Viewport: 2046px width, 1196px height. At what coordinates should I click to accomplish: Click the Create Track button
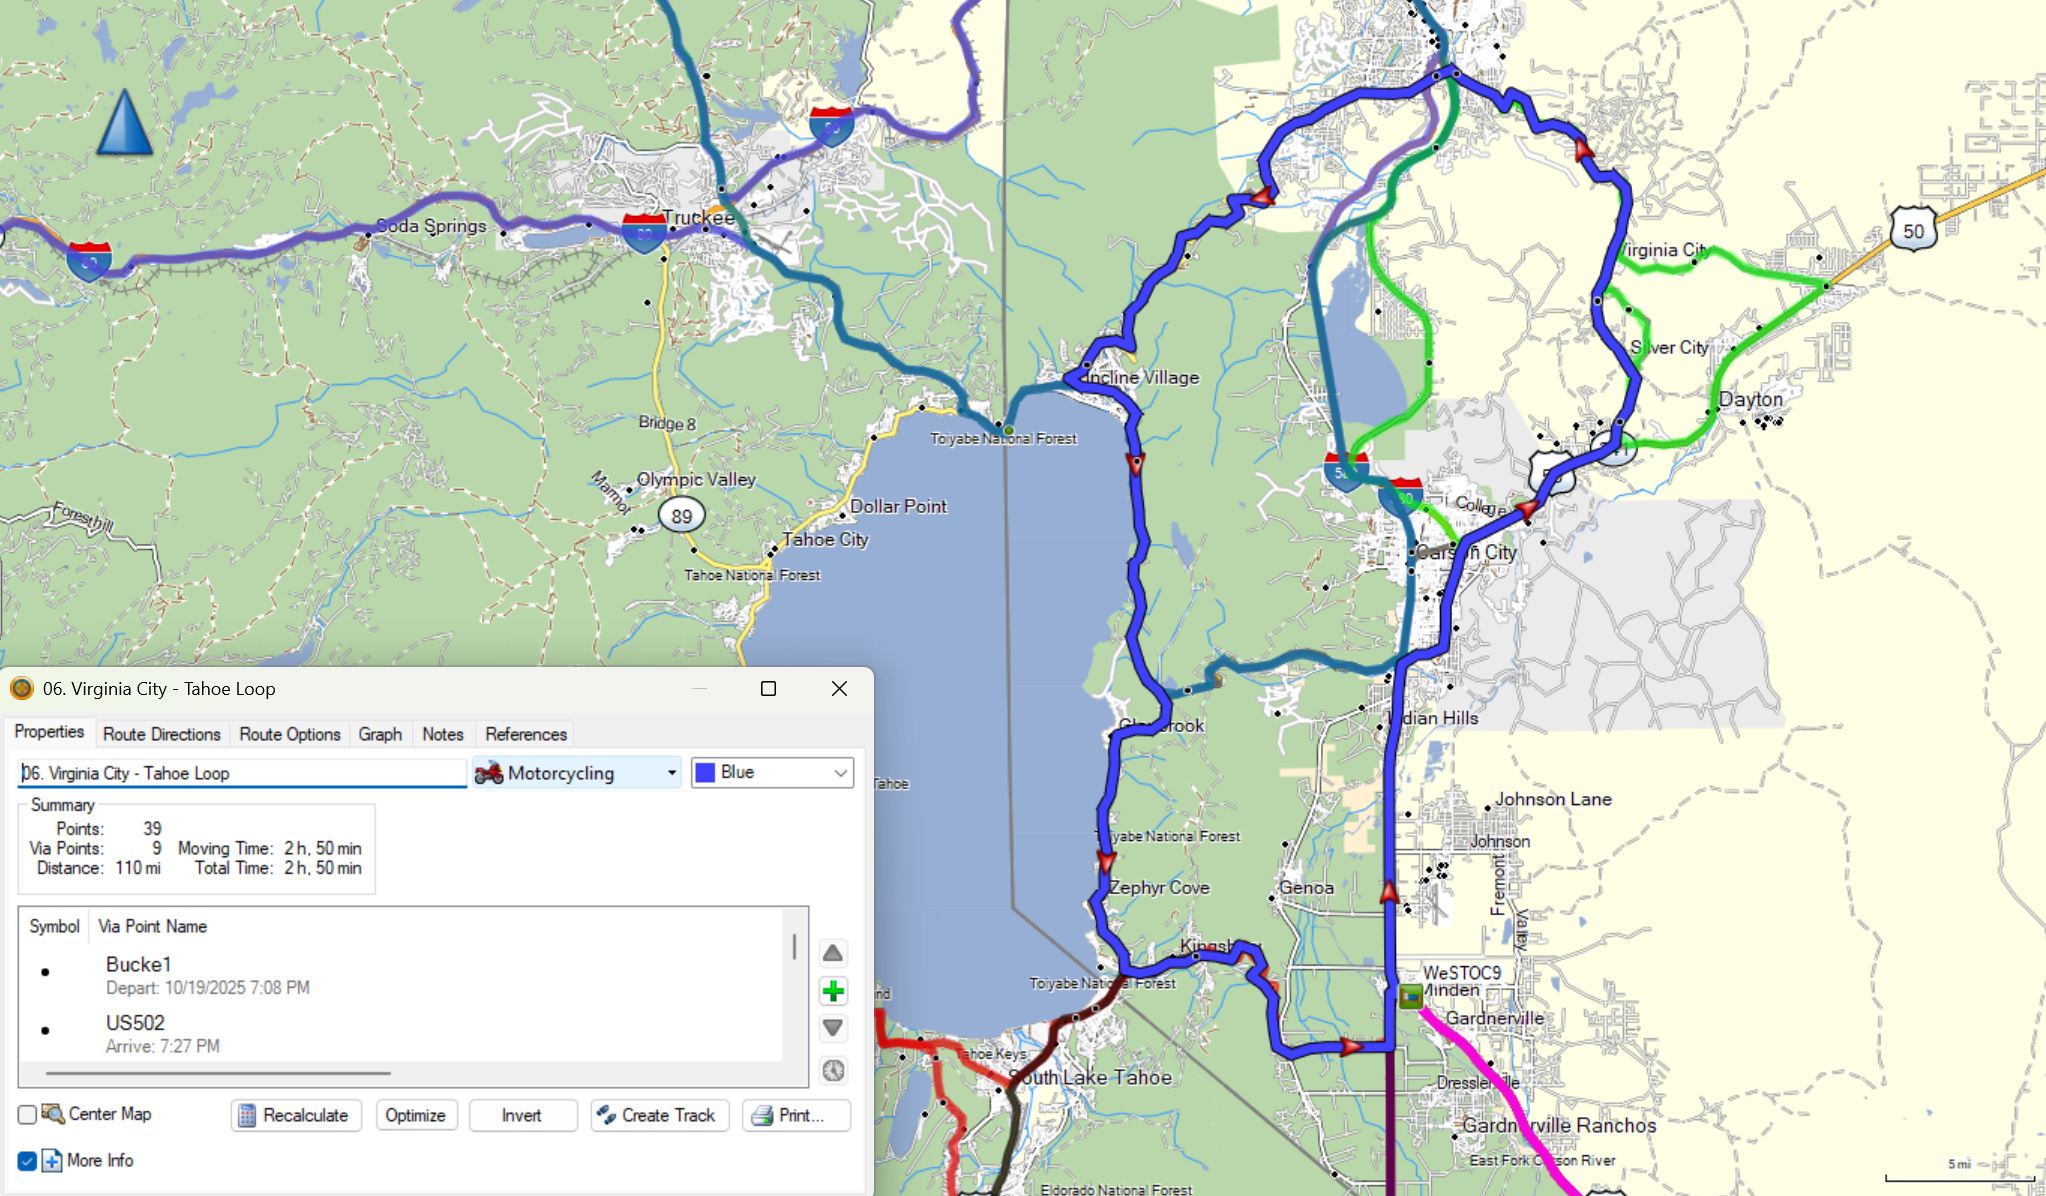659,1115
